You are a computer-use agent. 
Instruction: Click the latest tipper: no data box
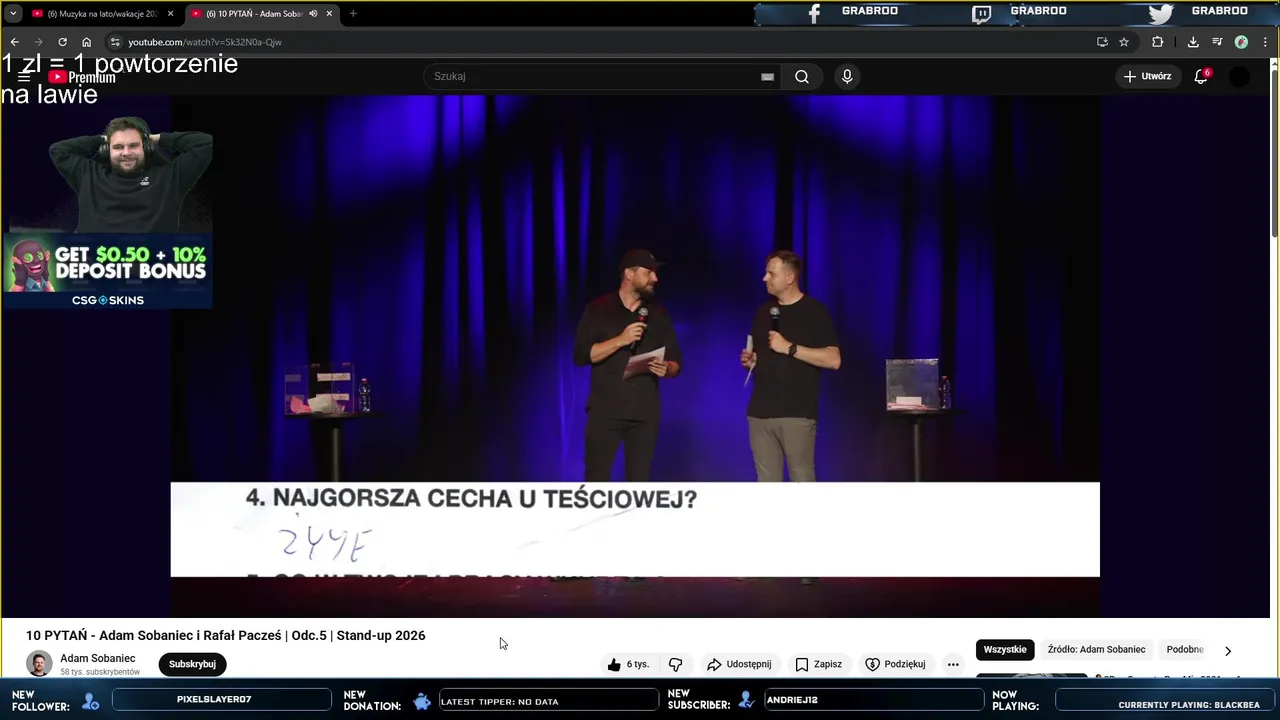[549, 701]
